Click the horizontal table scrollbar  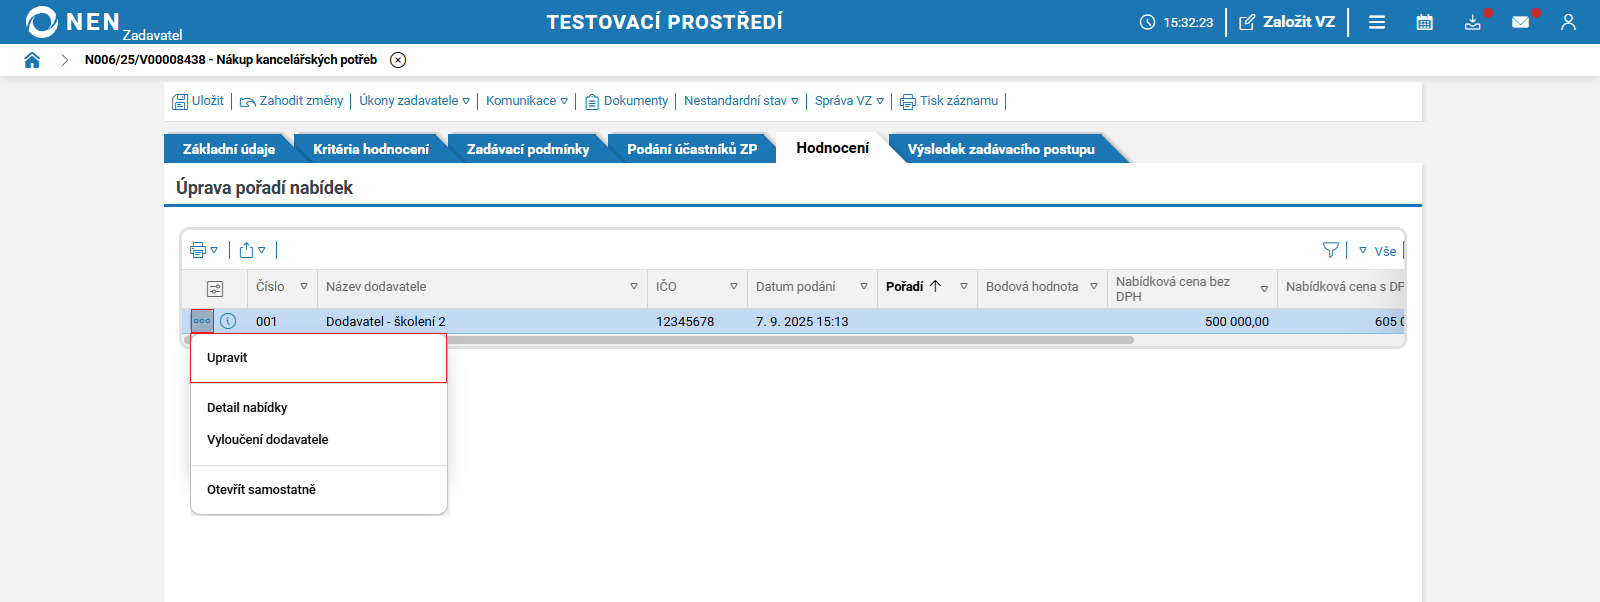(x=658, y=340)
